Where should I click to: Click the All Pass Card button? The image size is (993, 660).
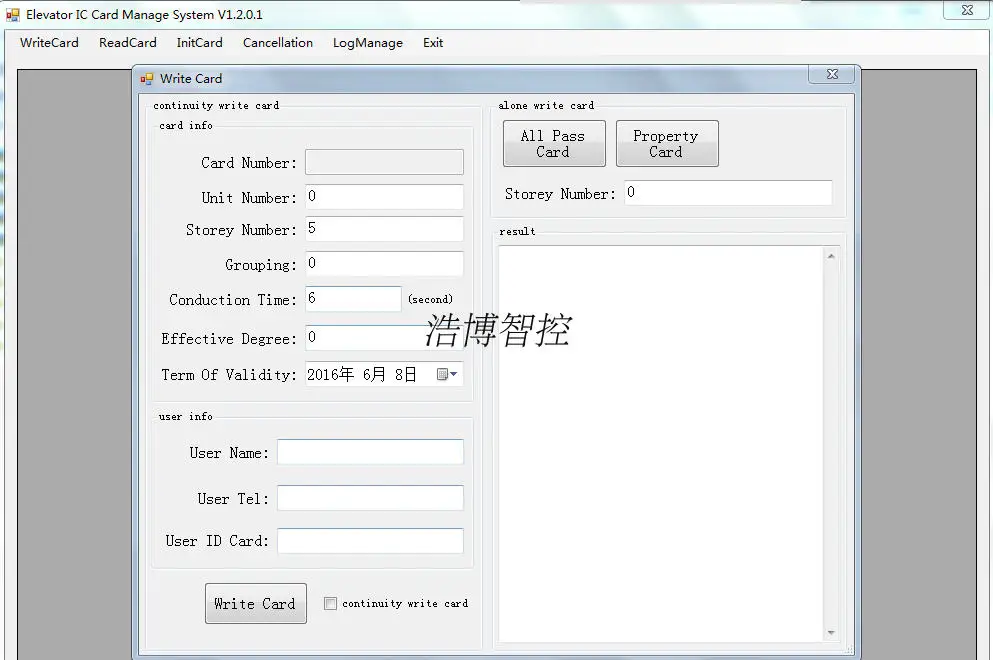[554, 144]
